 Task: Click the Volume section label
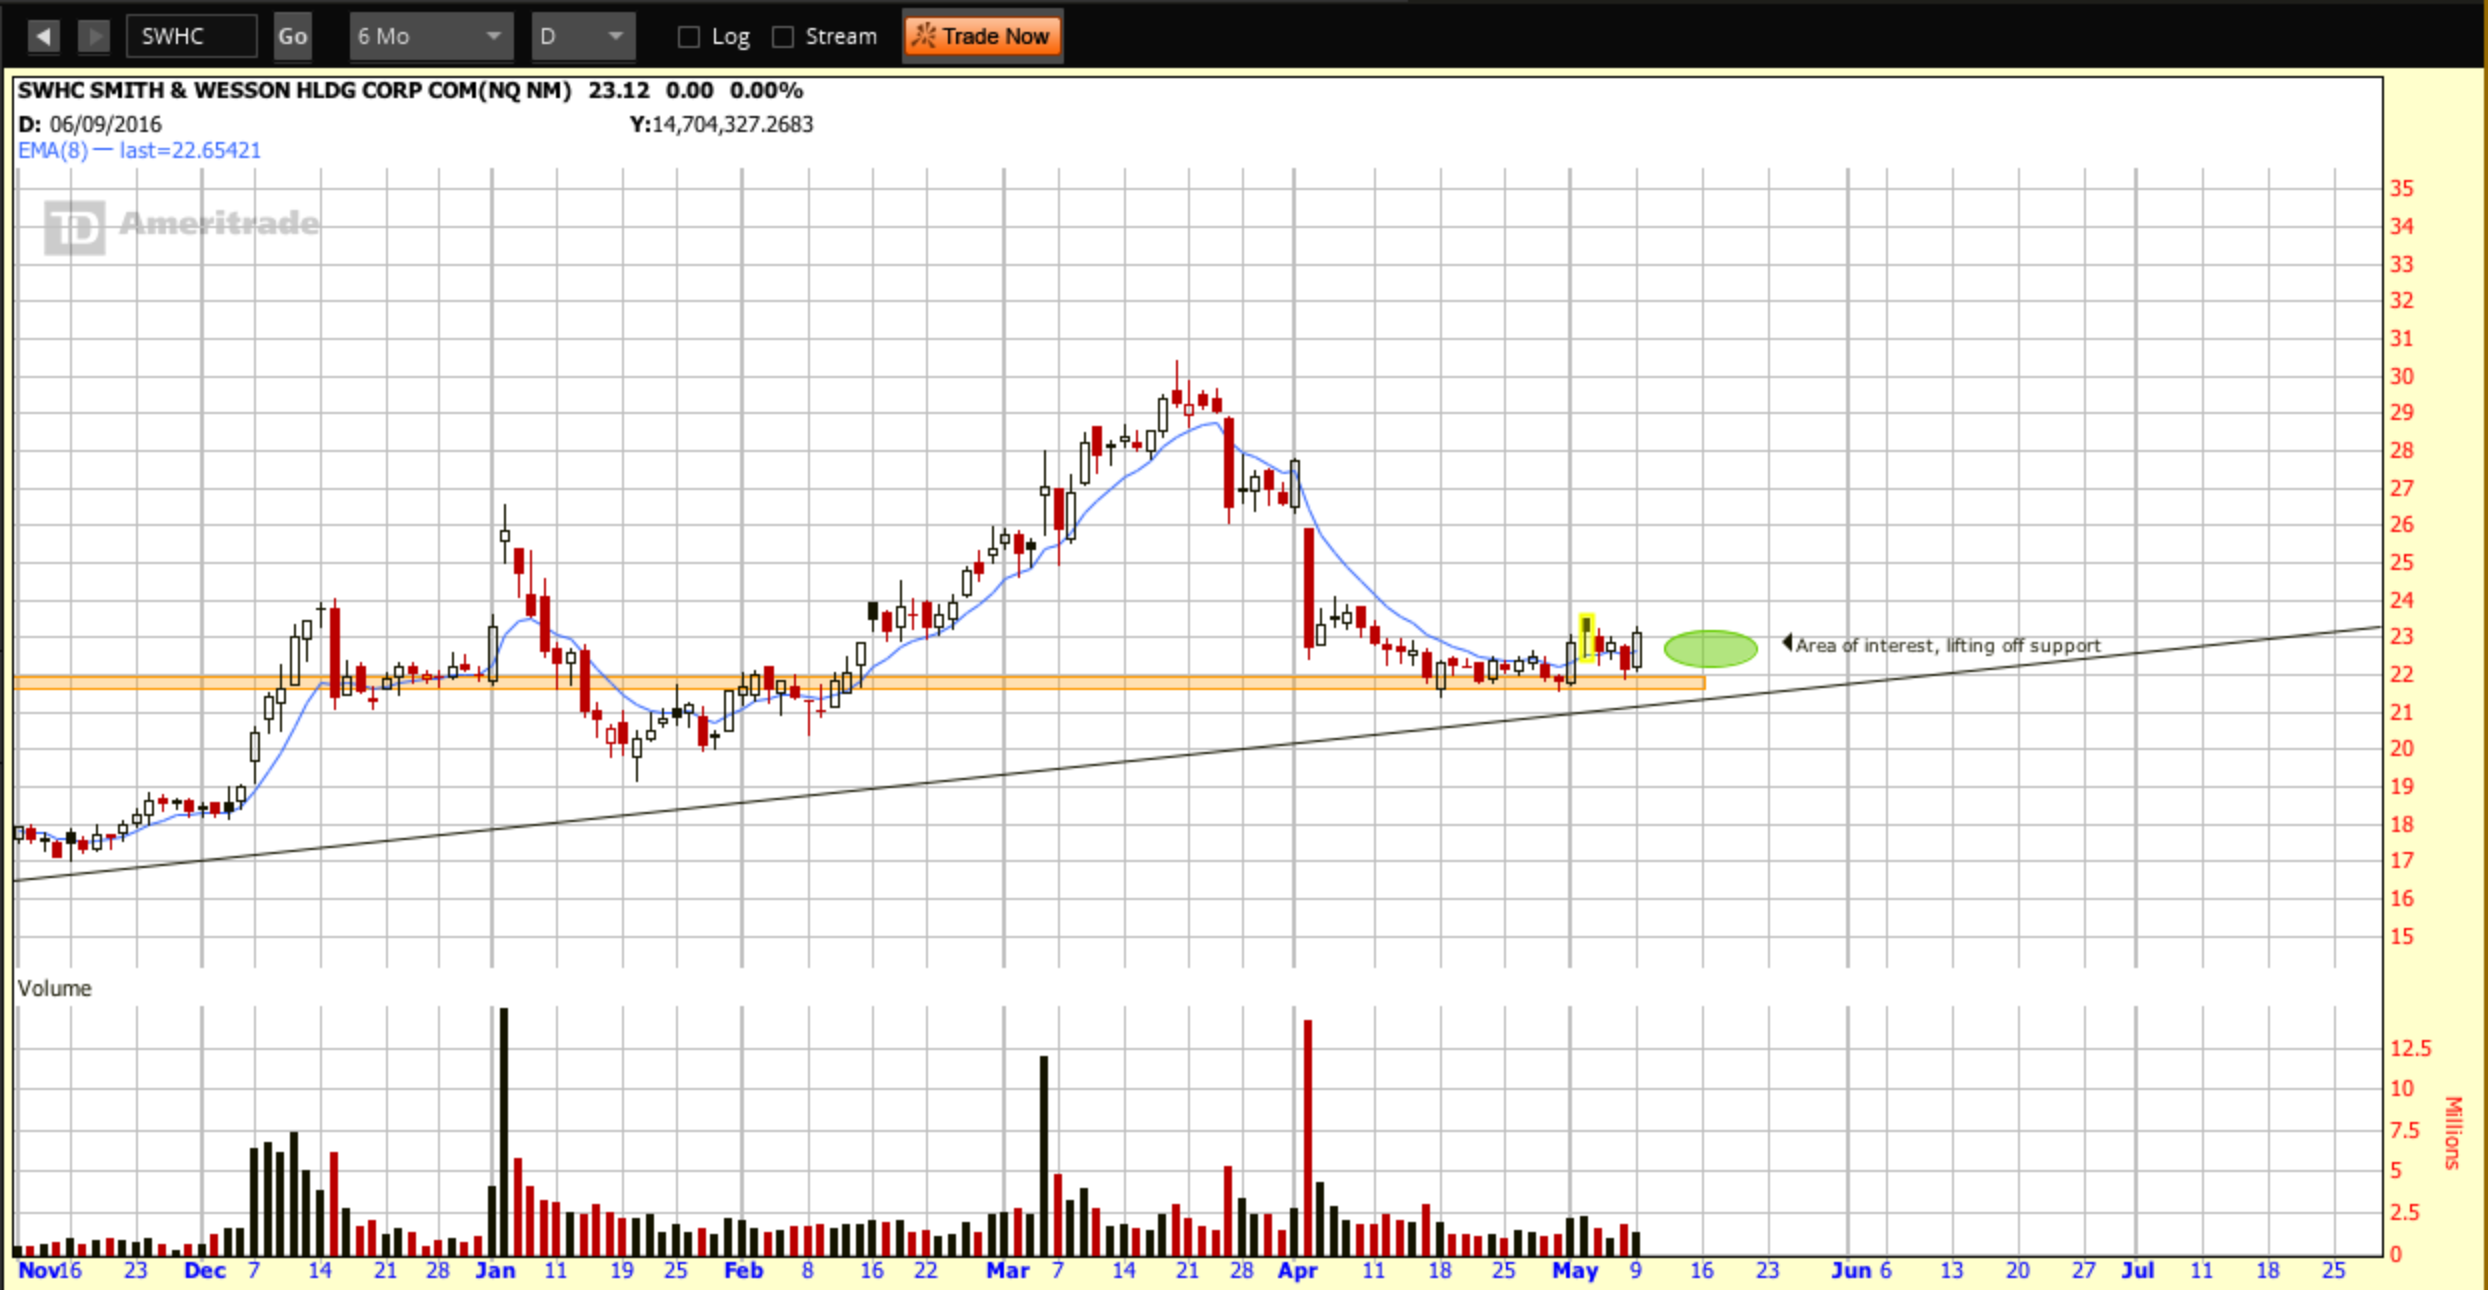55,988
